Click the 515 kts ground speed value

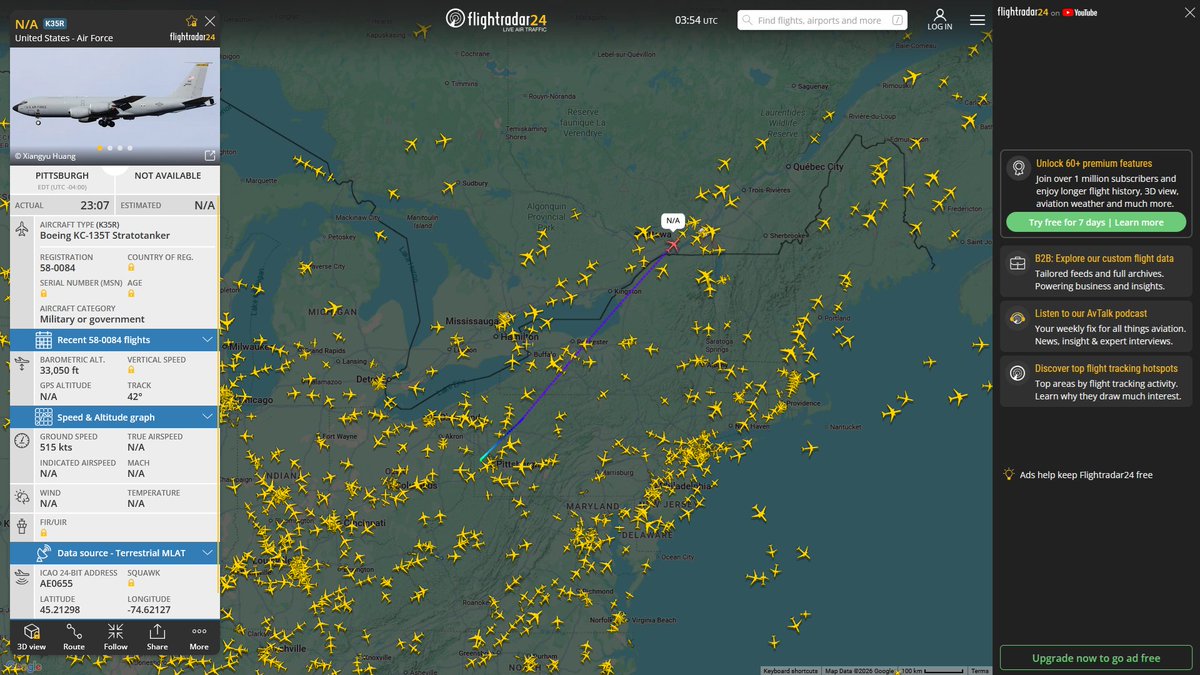tap(56, 449)
